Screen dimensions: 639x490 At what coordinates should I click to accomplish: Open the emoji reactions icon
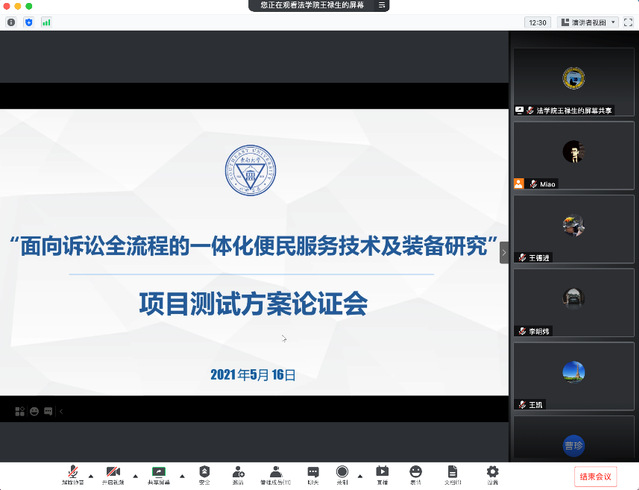[415, 472]
